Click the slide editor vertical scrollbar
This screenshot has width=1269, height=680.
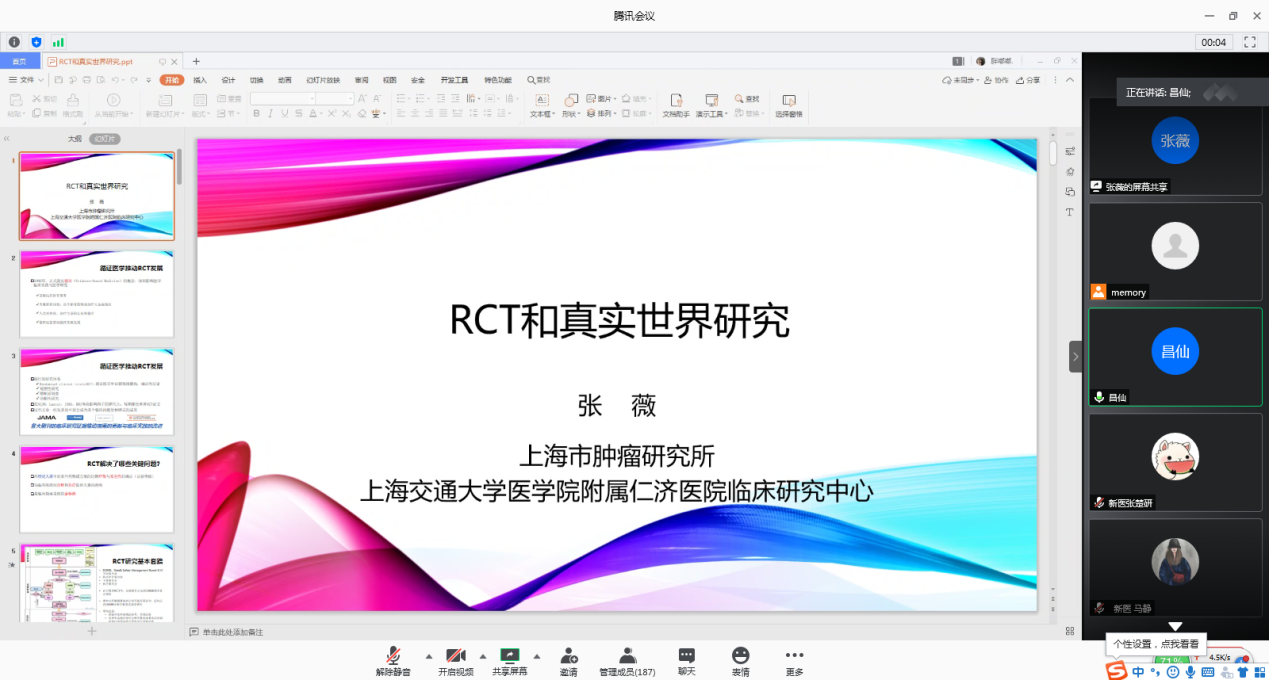click(x=1052, y=380)
